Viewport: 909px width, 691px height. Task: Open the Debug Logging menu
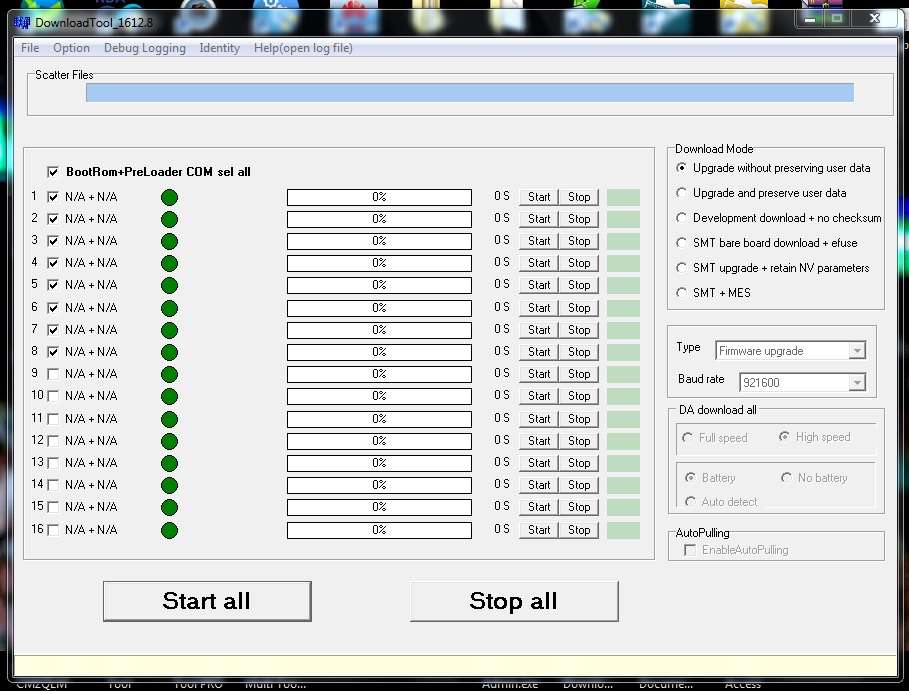pyautogui.click(x=145, y=48)
